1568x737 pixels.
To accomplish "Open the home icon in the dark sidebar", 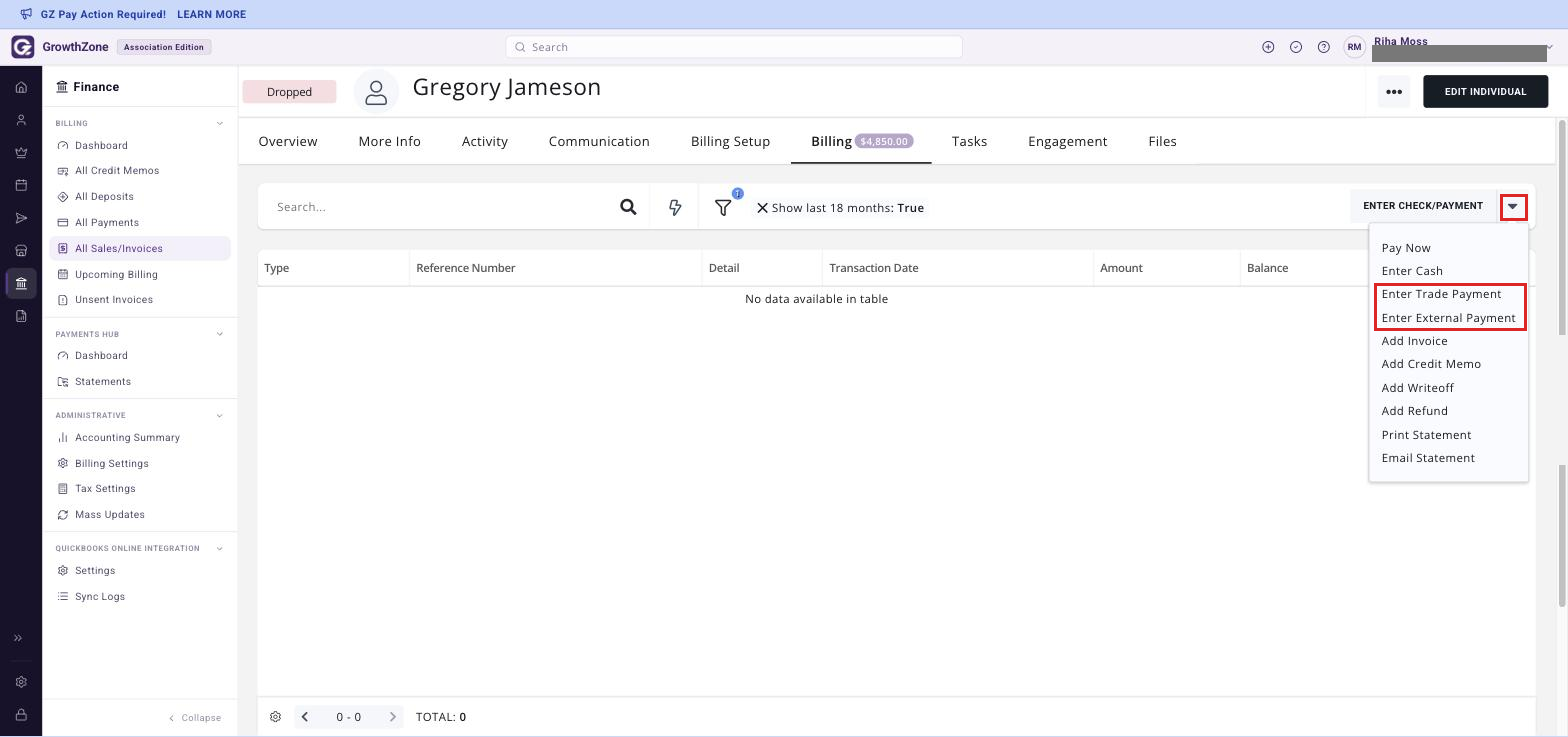I will [21, 87].
